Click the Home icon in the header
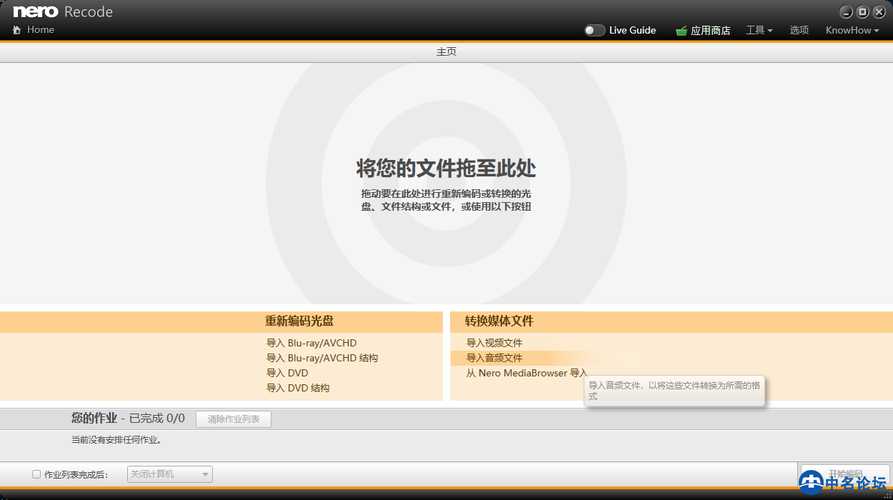Image resolution: width=893 pixels, height=500 pixels. pos(17,30)
